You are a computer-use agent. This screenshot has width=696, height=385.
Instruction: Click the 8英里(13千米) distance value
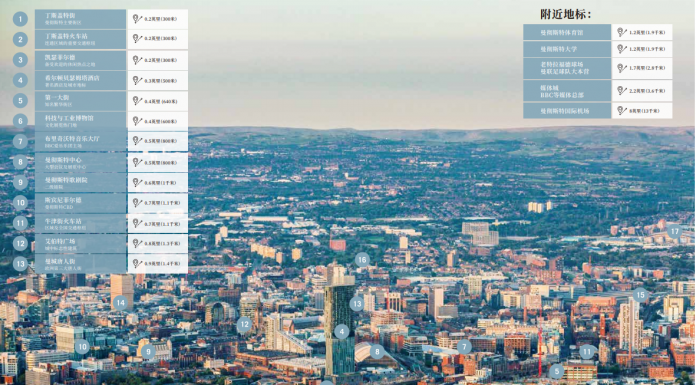point(644,111)
